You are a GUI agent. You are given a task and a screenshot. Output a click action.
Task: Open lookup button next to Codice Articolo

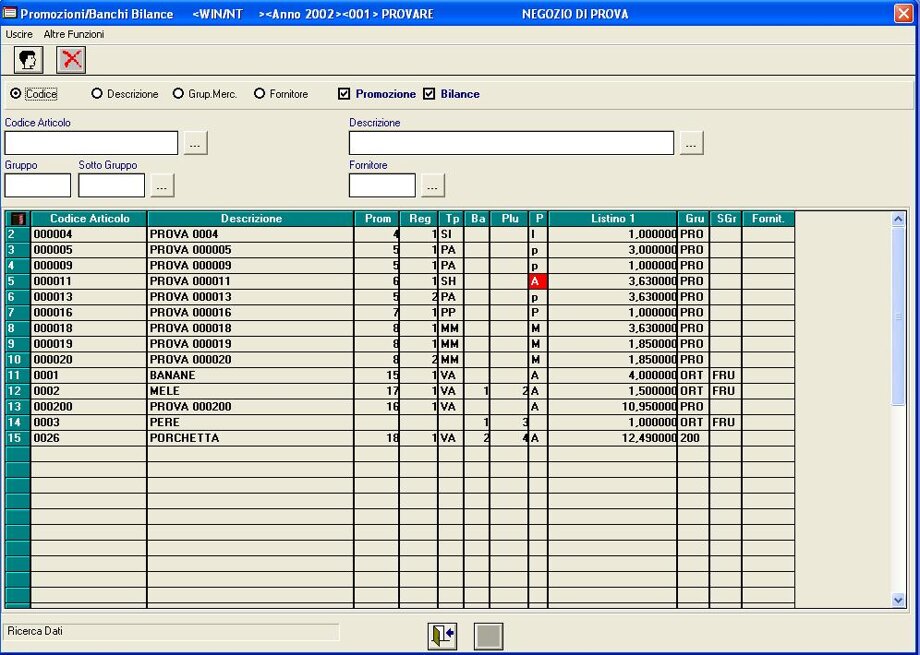pos(195,143)
